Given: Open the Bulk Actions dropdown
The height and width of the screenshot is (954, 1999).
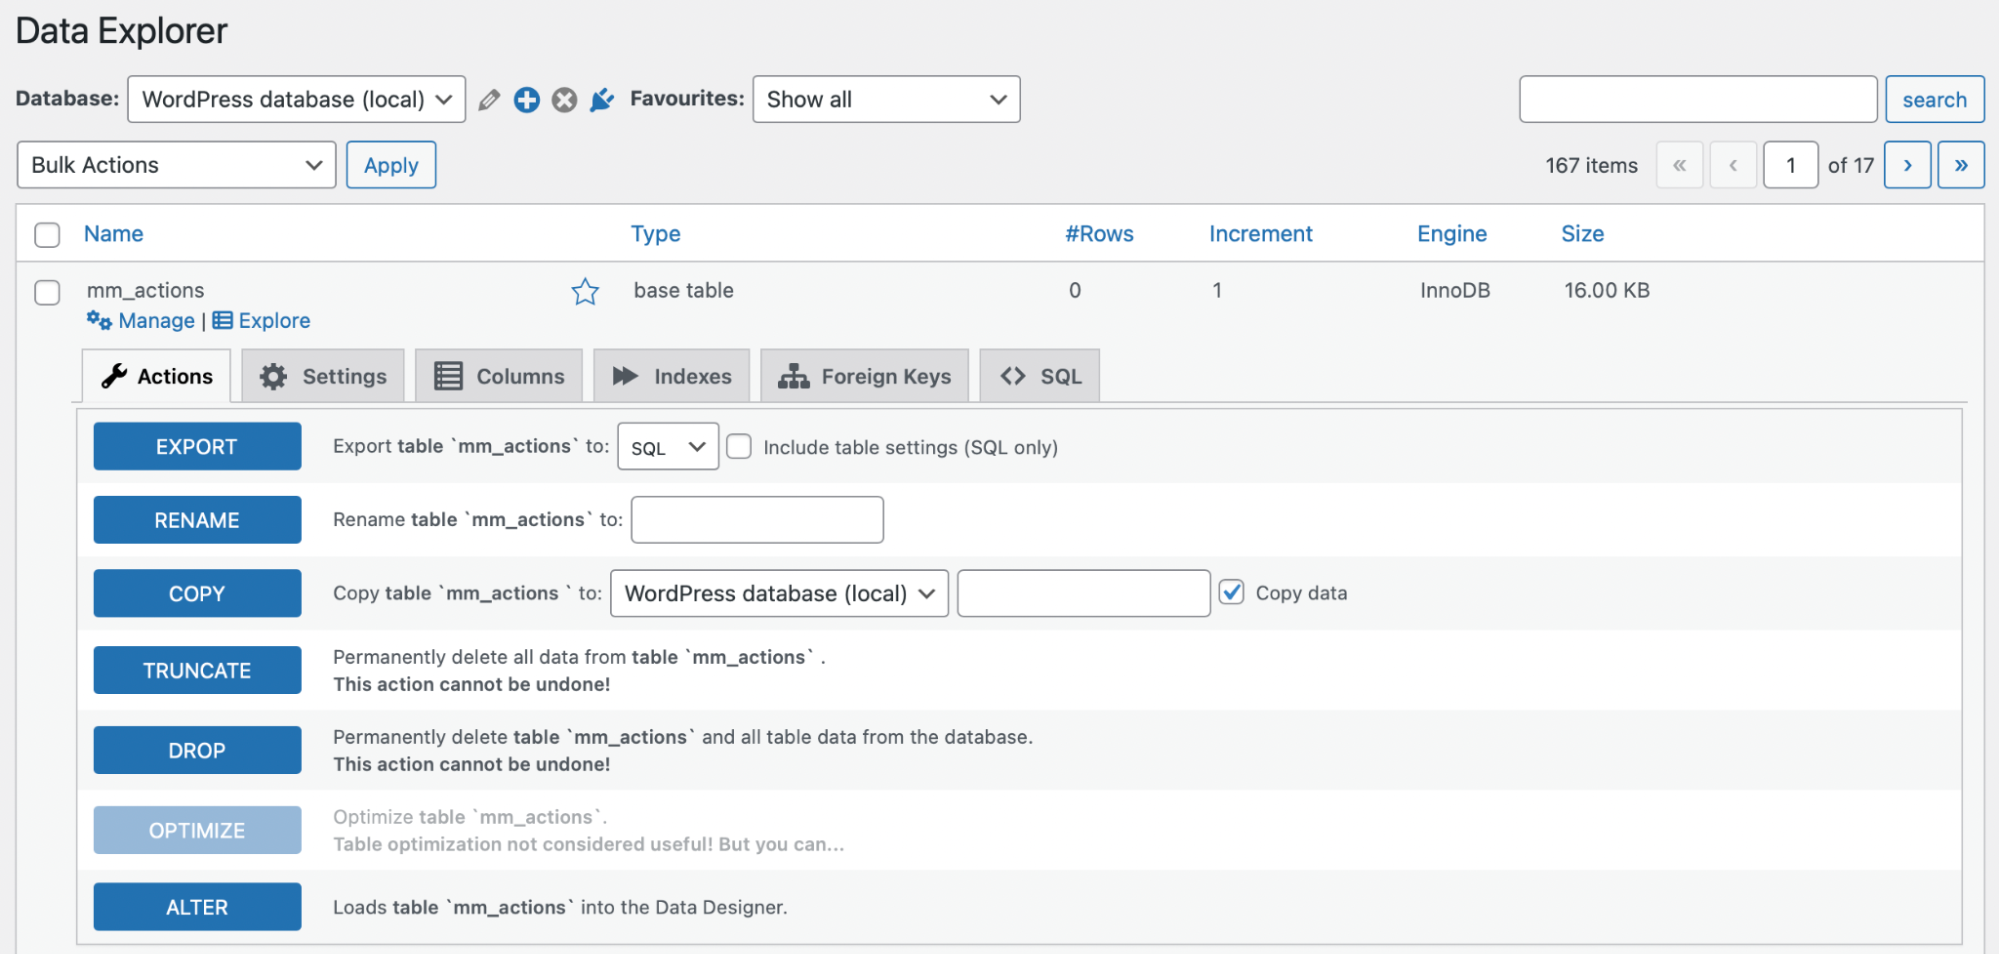Looking at the screenshot, I should [176, 165].
